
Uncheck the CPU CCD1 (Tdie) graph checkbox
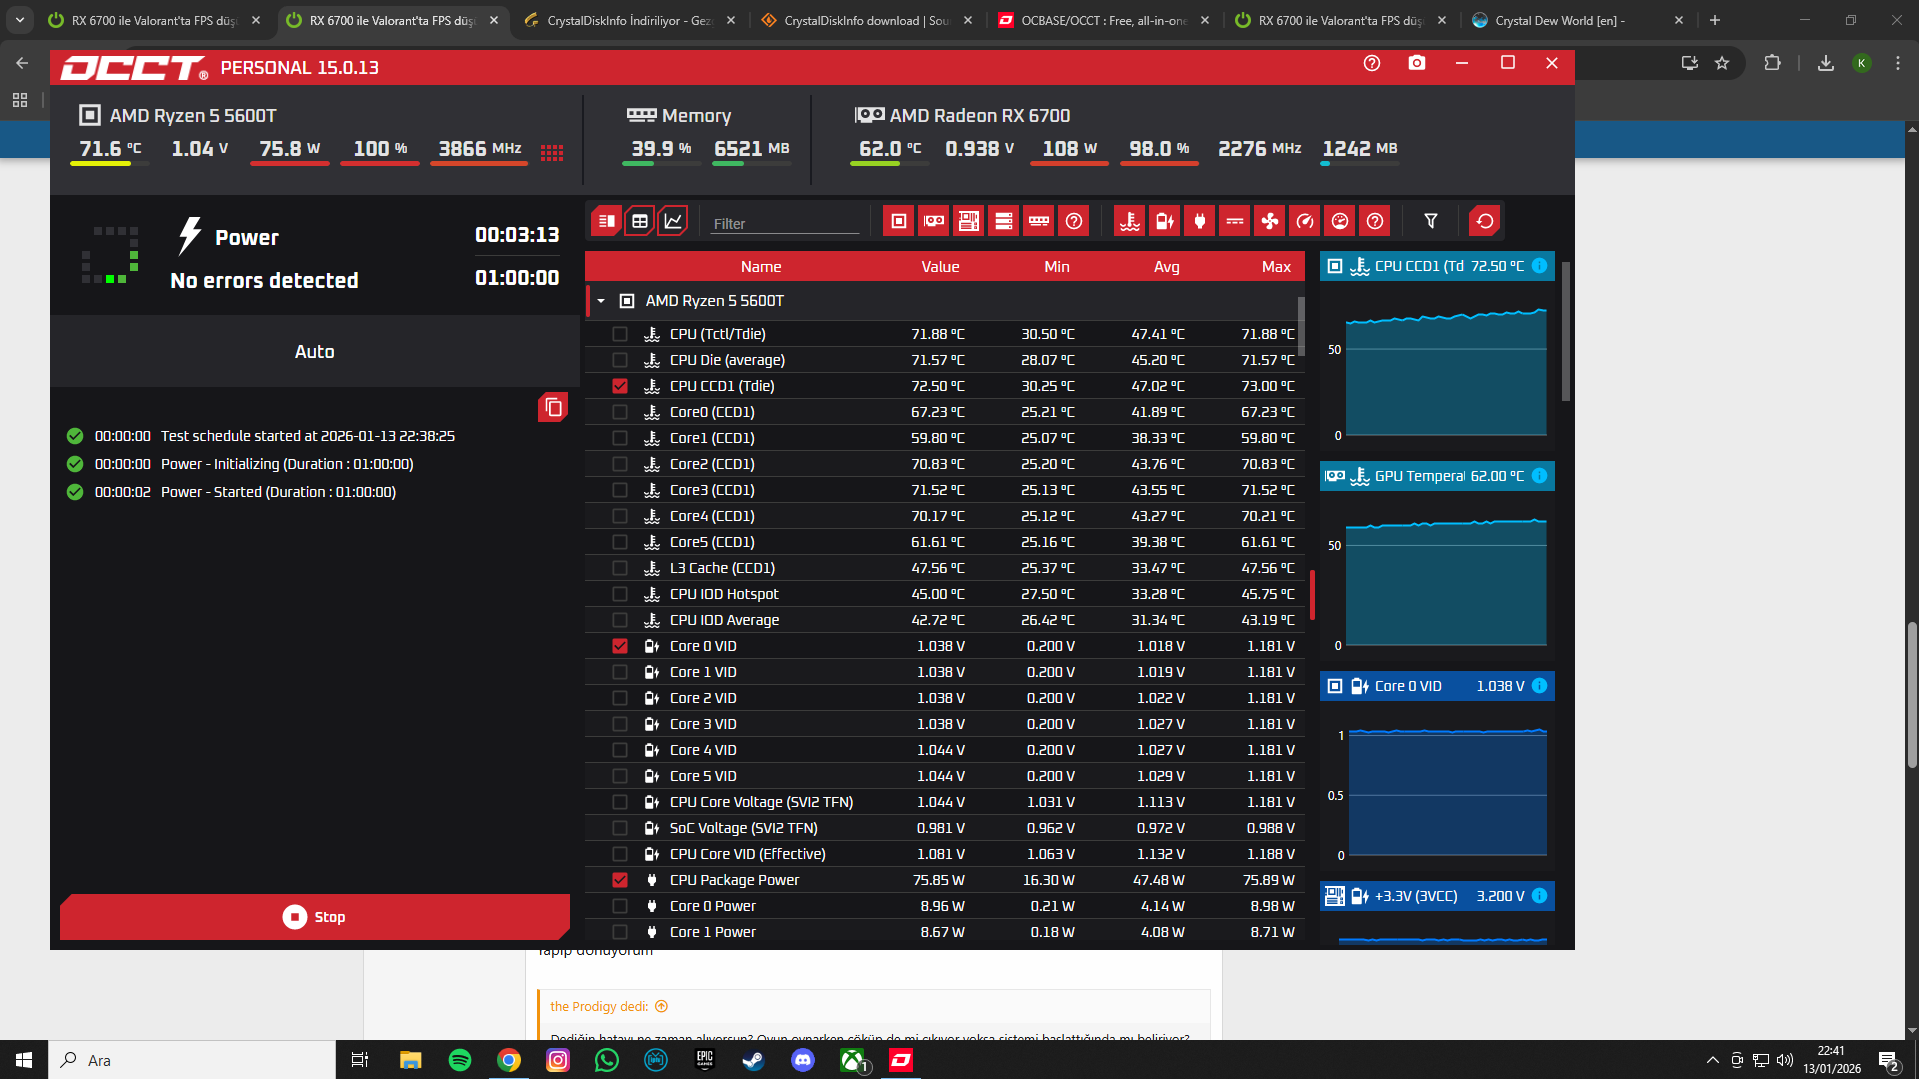(x=620, y=386)
